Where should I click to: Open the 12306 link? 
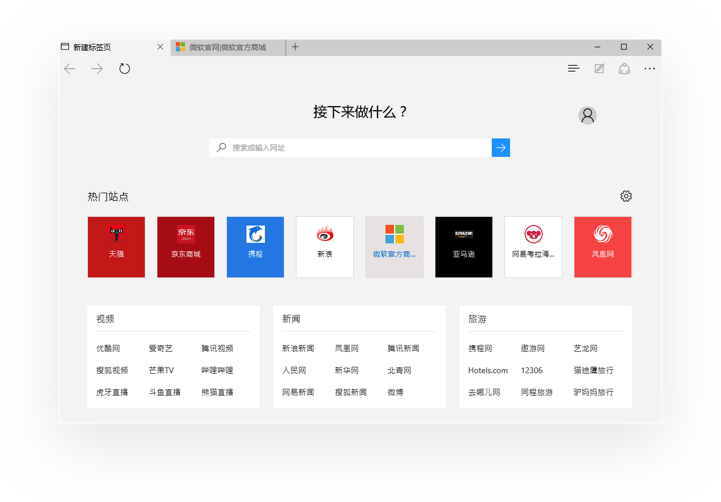(532, 371)
